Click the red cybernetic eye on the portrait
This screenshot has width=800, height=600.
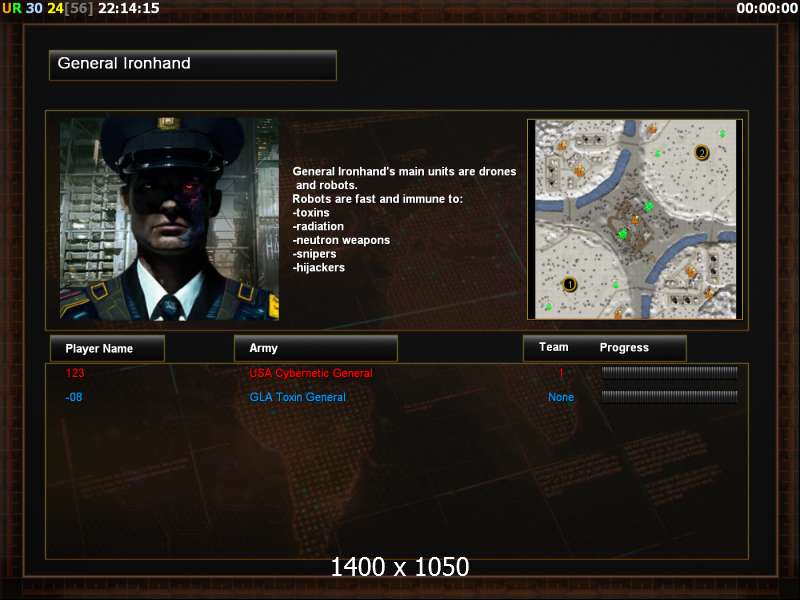tap(188, 188)
